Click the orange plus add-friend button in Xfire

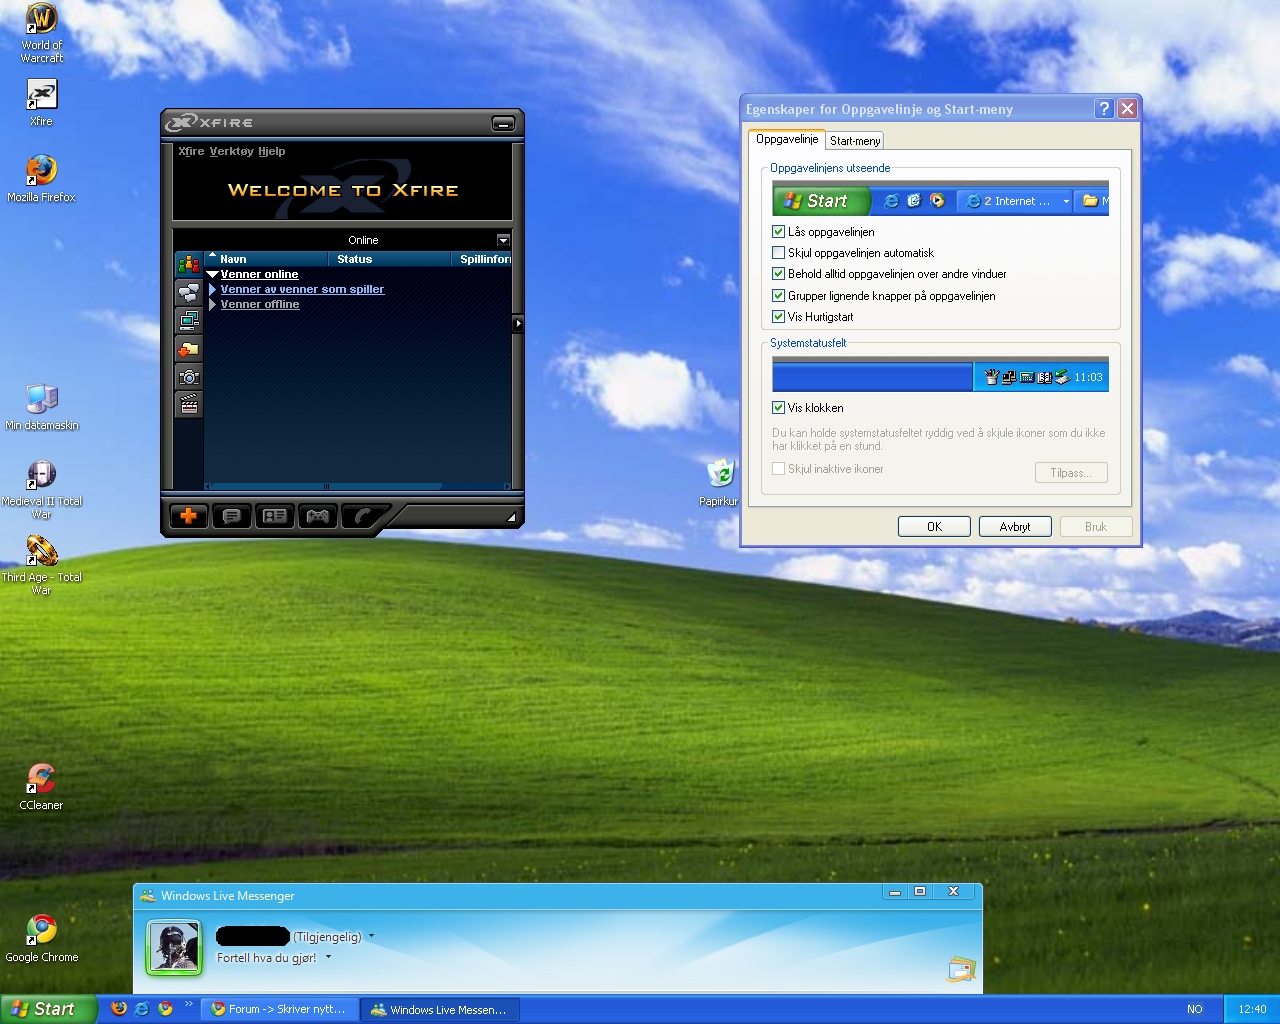(188, 516)
